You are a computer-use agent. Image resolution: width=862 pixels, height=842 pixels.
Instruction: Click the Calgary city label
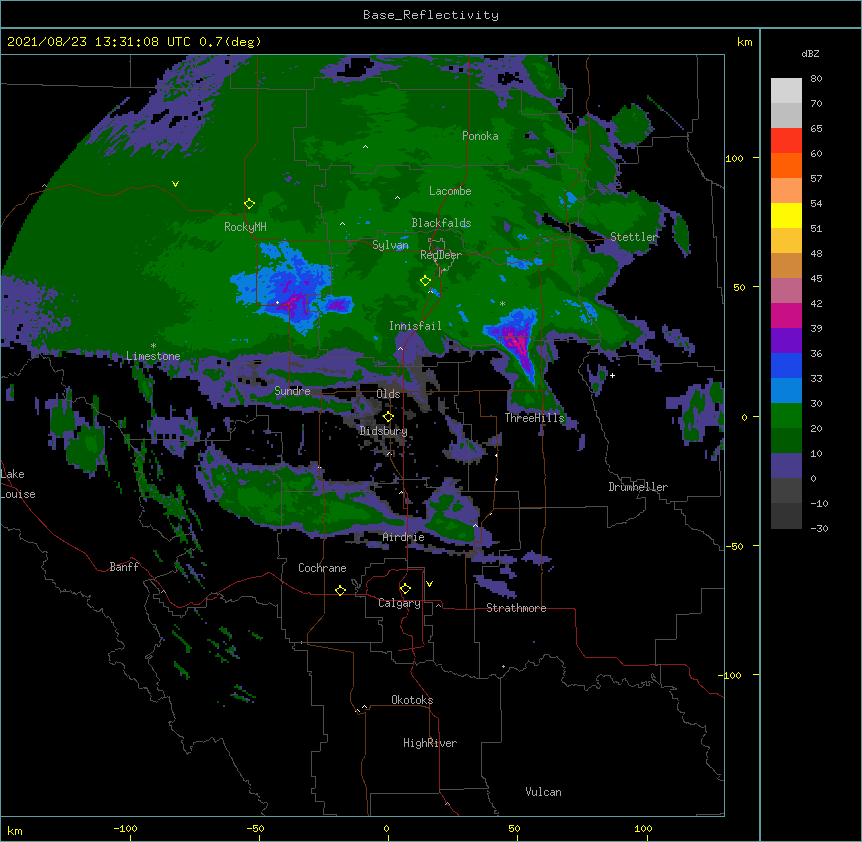pyautogui.click(x=399, y=603)
